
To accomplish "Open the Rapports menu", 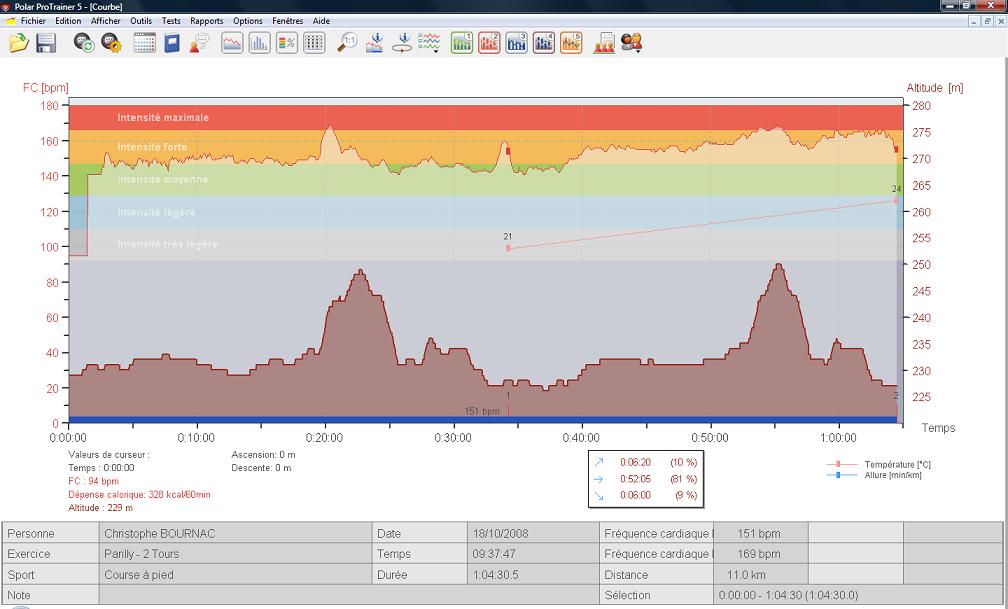I will [x=207, y=21].
